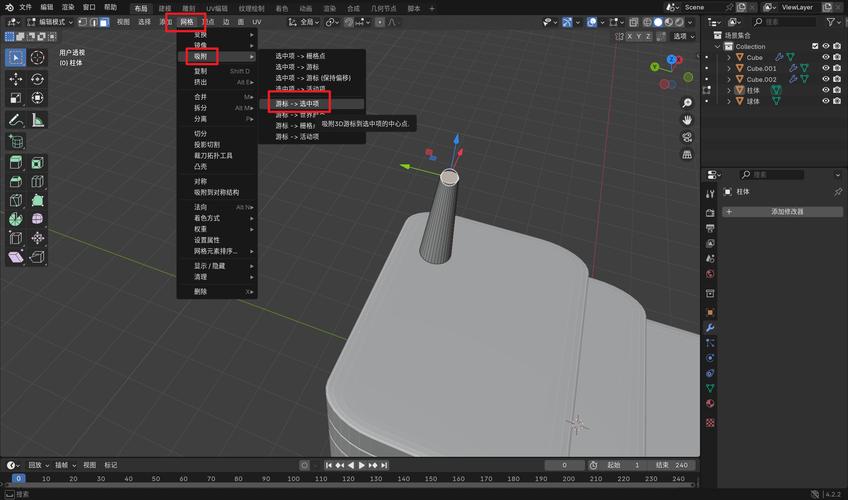Viewport: 848px width, 500px height.
Task: Expand the Cube object in outliner
Action: coord(728,57)
